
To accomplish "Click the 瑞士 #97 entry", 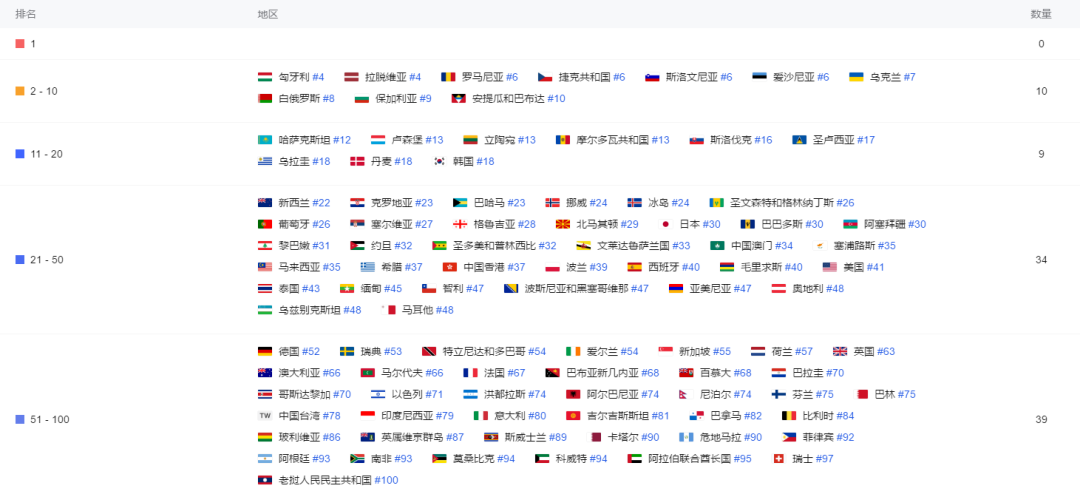I will point(803,458).
